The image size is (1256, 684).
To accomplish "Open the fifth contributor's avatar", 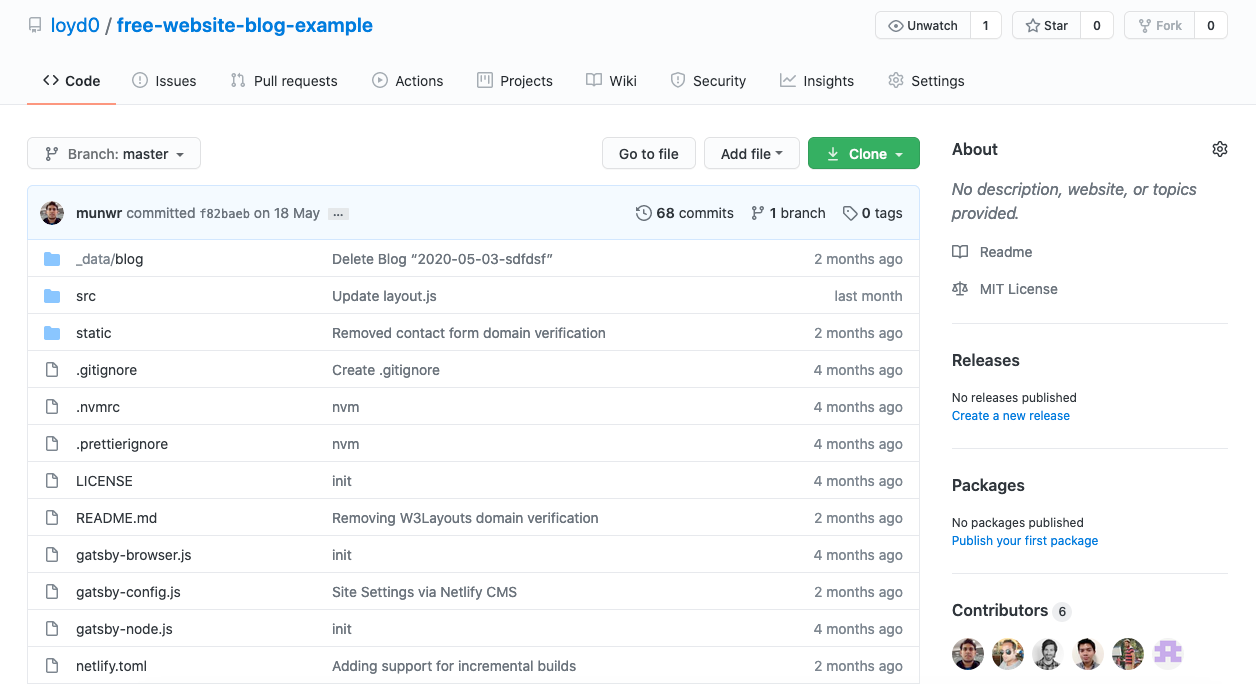I will click(1128, 654).
